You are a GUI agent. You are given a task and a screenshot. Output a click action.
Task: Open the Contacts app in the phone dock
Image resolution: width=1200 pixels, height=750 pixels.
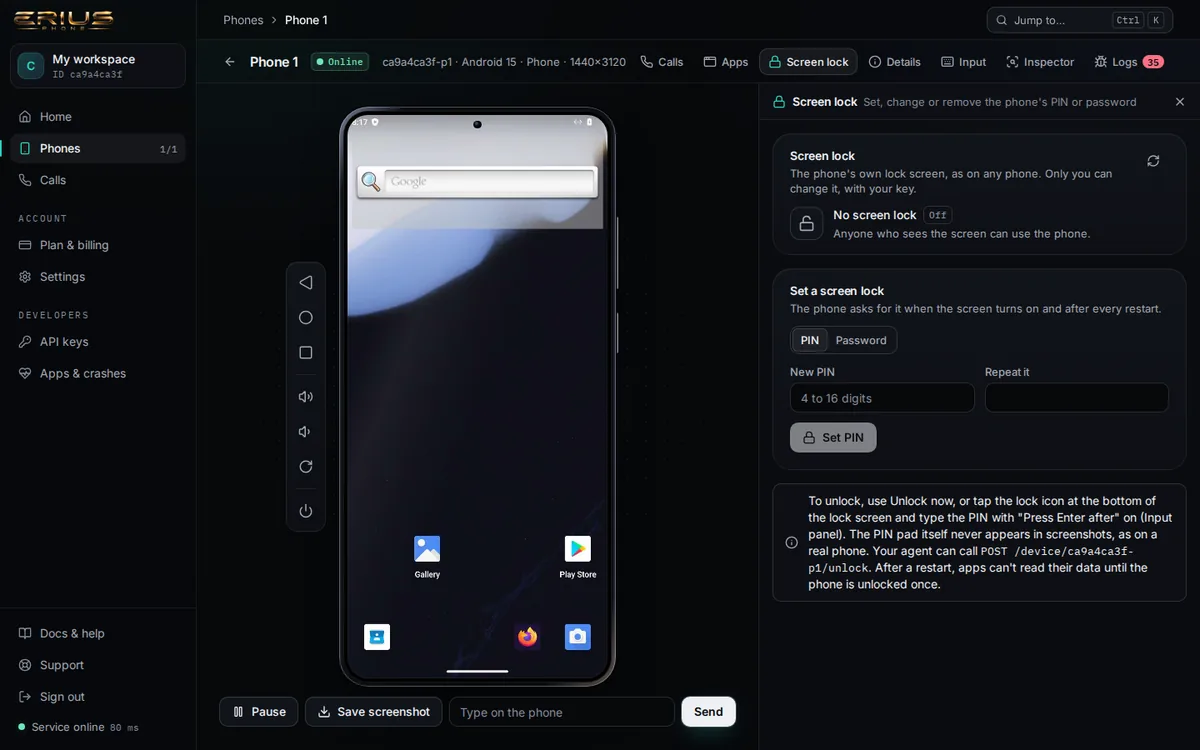(x=377, y=637)
